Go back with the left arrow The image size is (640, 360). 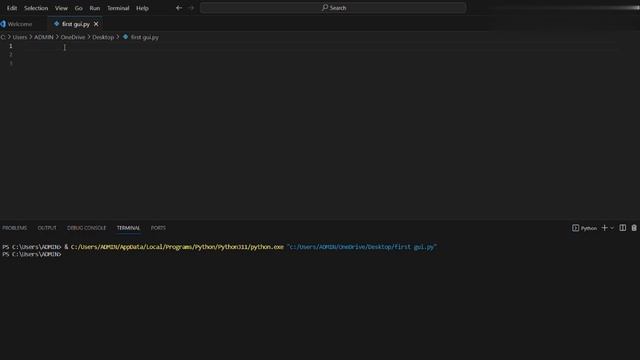tap(179, 8)
